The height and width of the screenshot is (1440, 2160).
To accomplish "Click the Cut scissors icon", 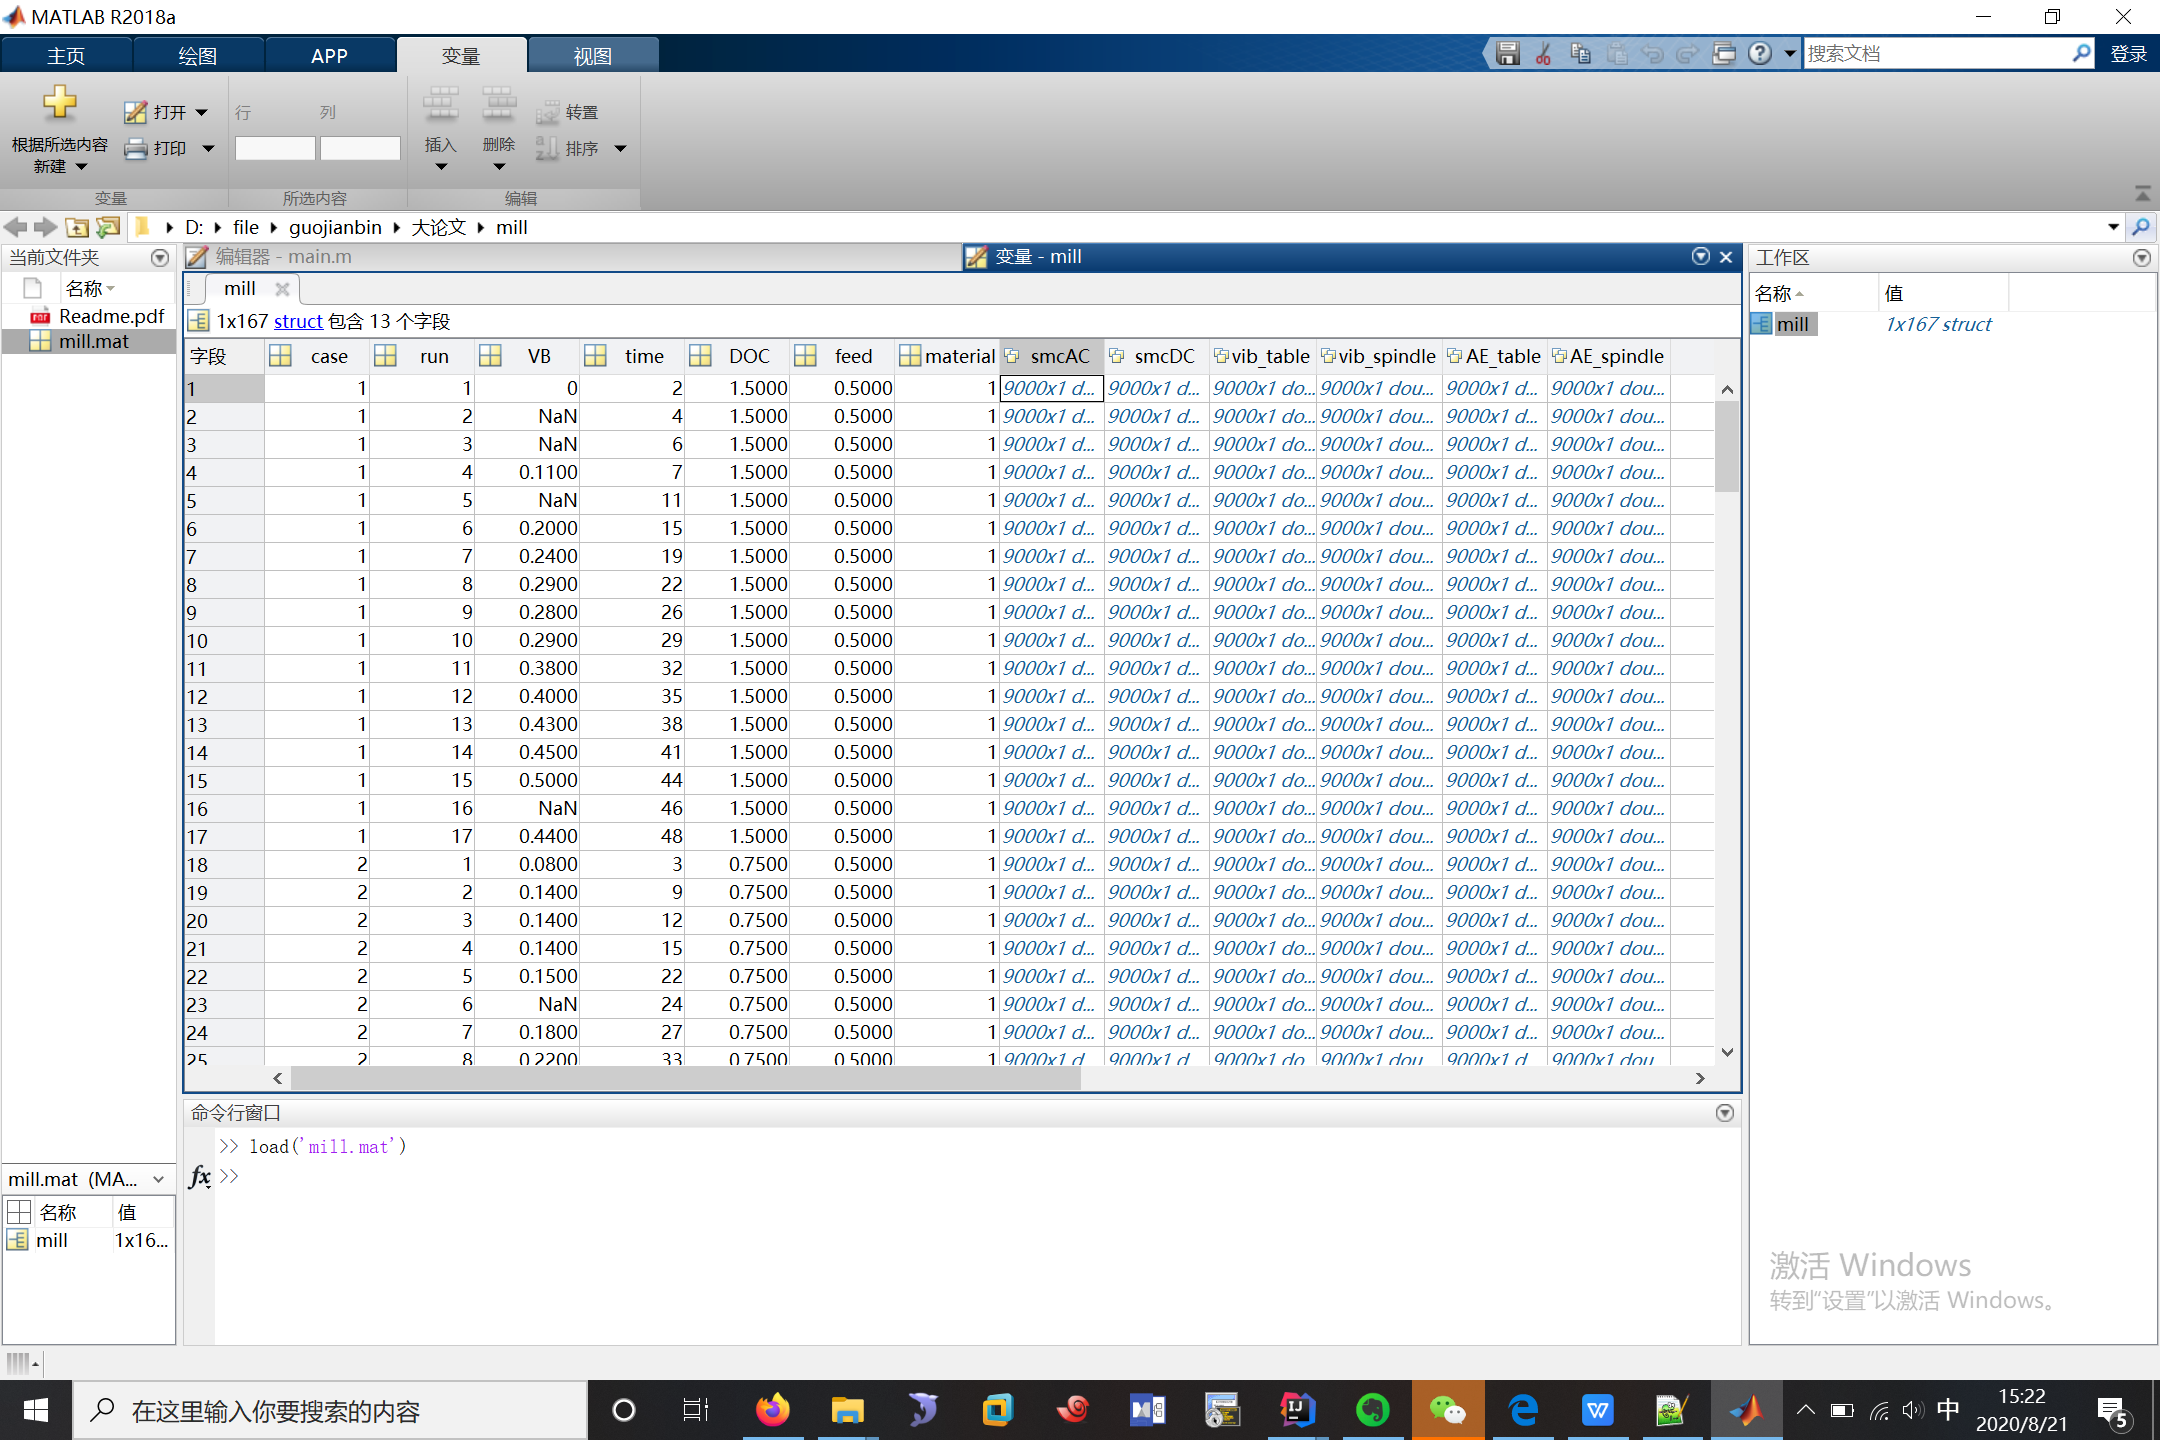I will coord(1543,54).
